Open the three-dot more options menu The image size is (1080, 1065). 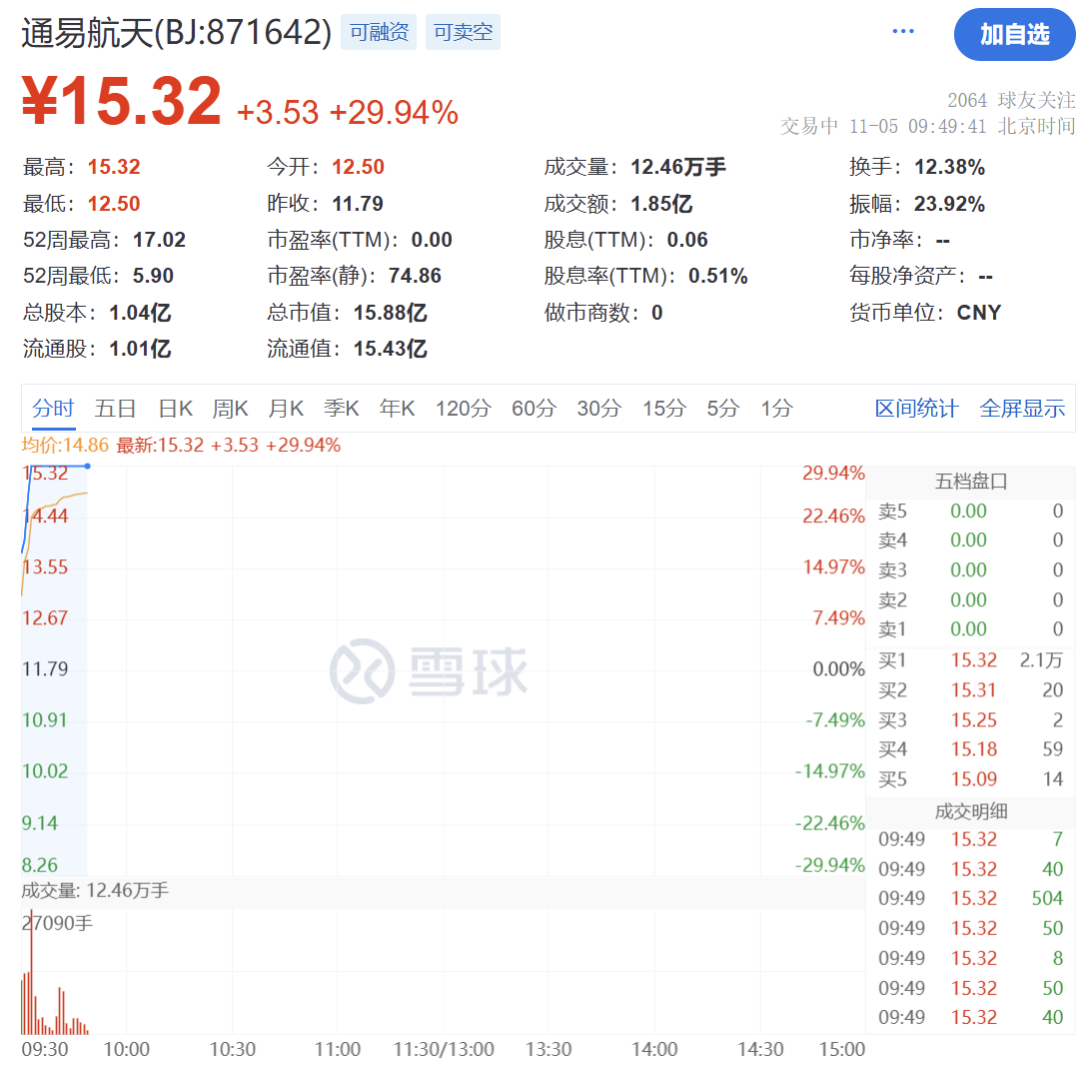902,32
